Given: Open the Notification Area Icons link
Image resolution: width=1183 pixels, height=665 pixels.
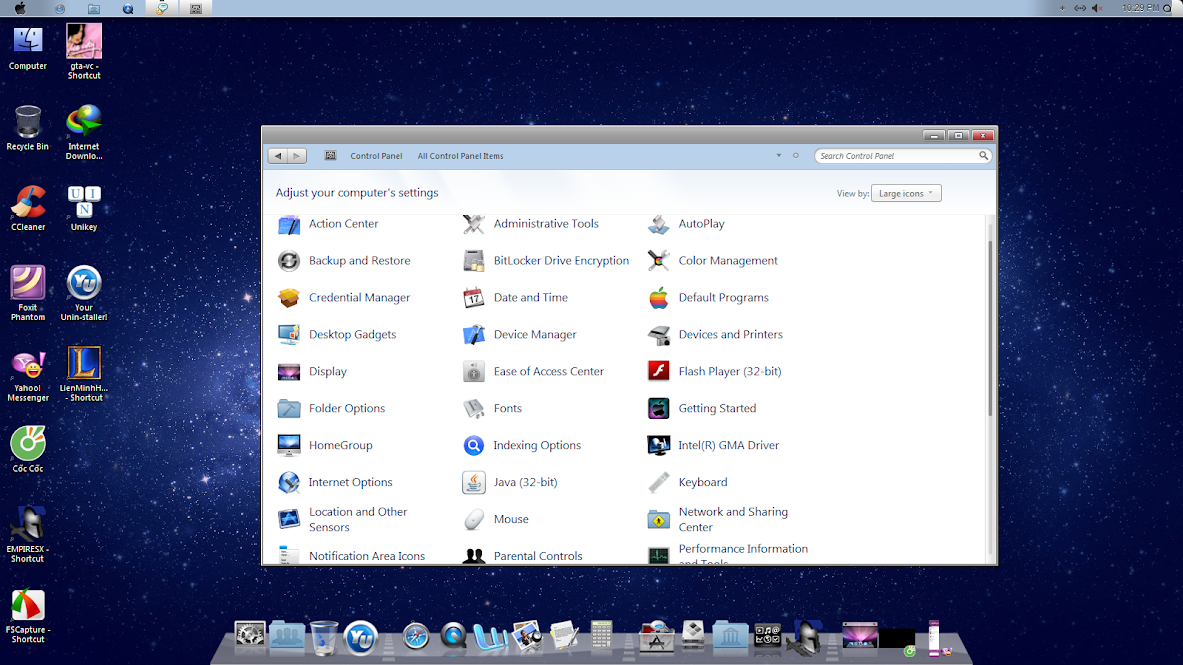Looking at the screenshot, I should pyautogui.click(x=367, y=556).
